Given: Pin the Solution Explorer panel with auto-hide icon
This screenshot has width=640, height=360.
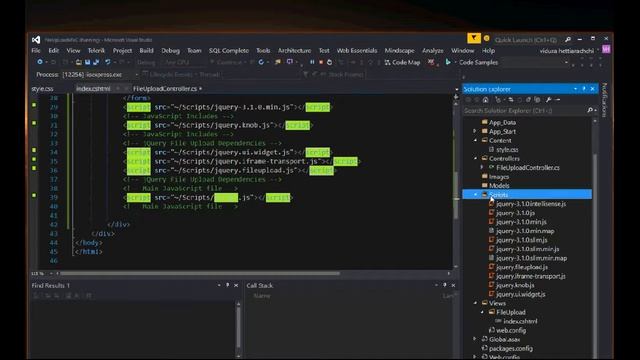Looking at the screenshot, I should point(584,89).
